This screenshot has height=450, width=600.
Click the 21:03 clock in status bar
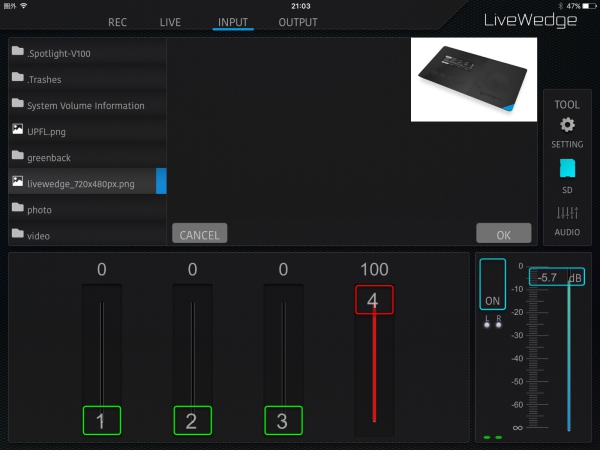[301, 6]
